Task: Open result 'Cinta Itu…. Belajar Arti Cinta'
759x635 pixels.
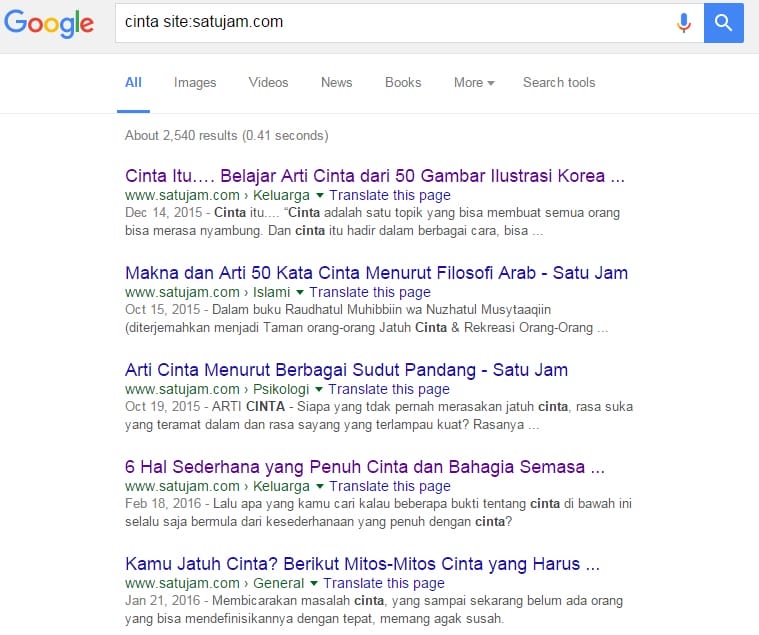Action: tap(375, 176)
